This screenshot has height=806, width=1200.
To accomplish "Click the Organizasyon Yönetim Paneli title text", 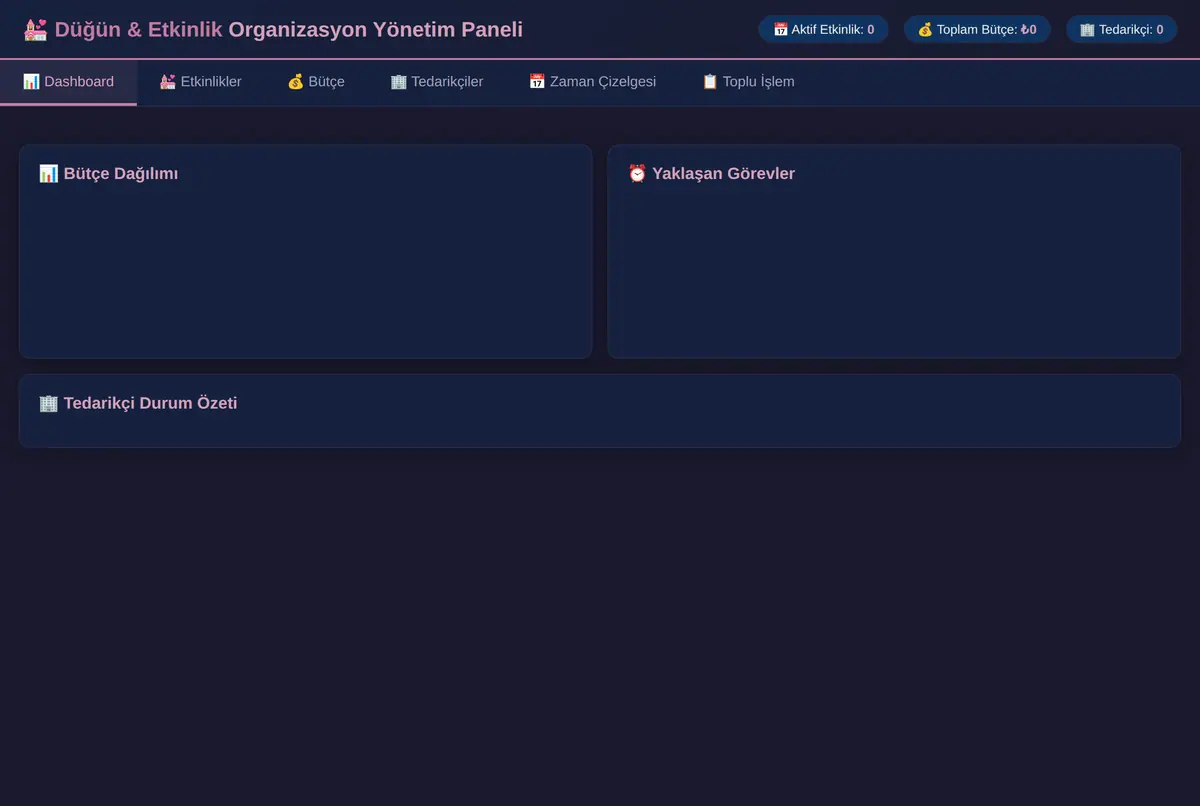I will coord(375,30).
